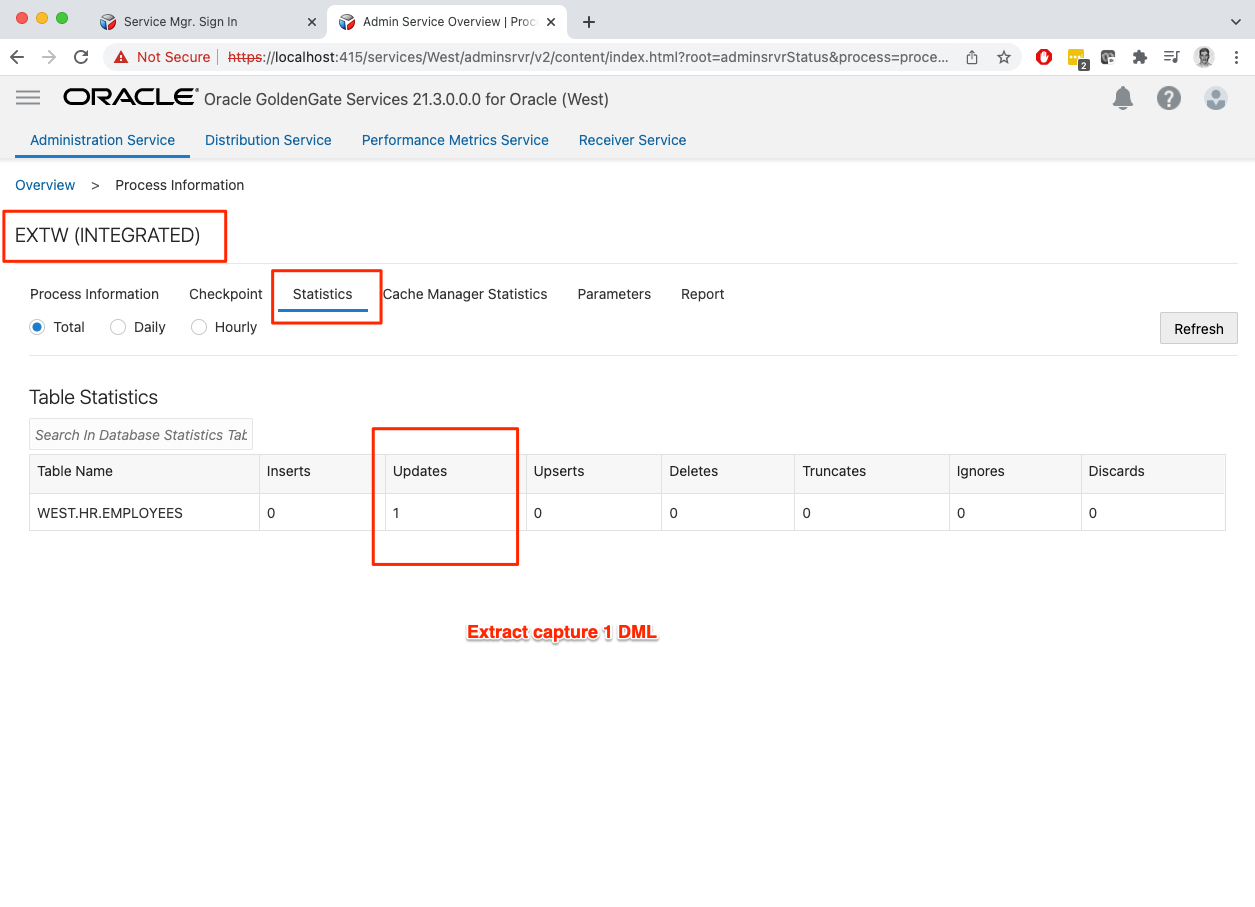This screenshot has width=1255, height=907.
Task: Open the Distribution Service tab
Action: [x=268, y=140]
